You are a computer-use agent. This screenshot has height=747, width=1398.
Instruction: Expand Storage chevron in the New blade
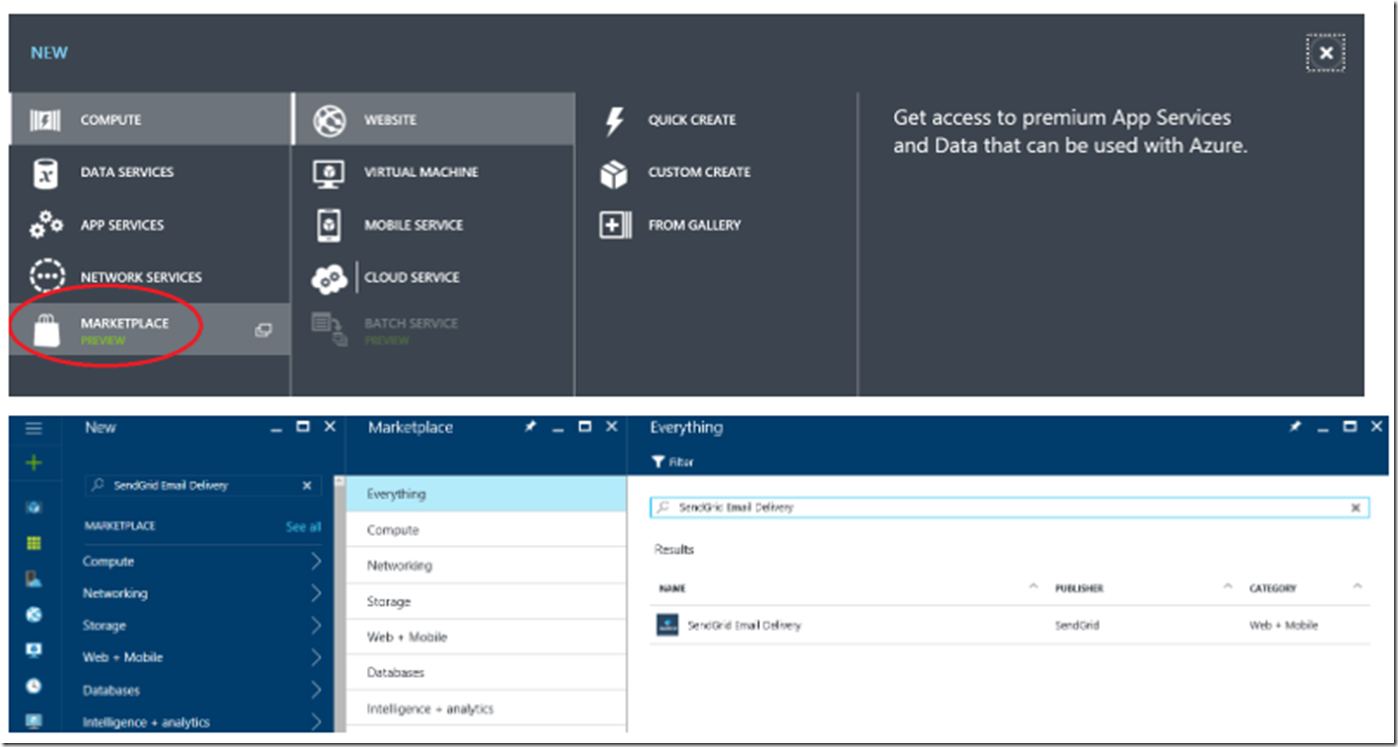[x=316, y=625]
